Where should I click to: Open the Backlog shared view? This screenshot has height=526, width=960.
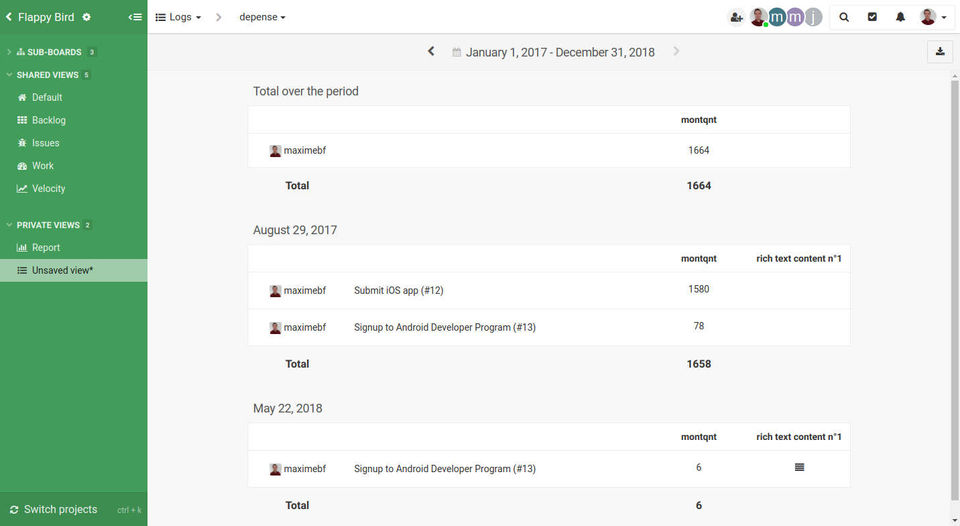click(x=48, y=120)
